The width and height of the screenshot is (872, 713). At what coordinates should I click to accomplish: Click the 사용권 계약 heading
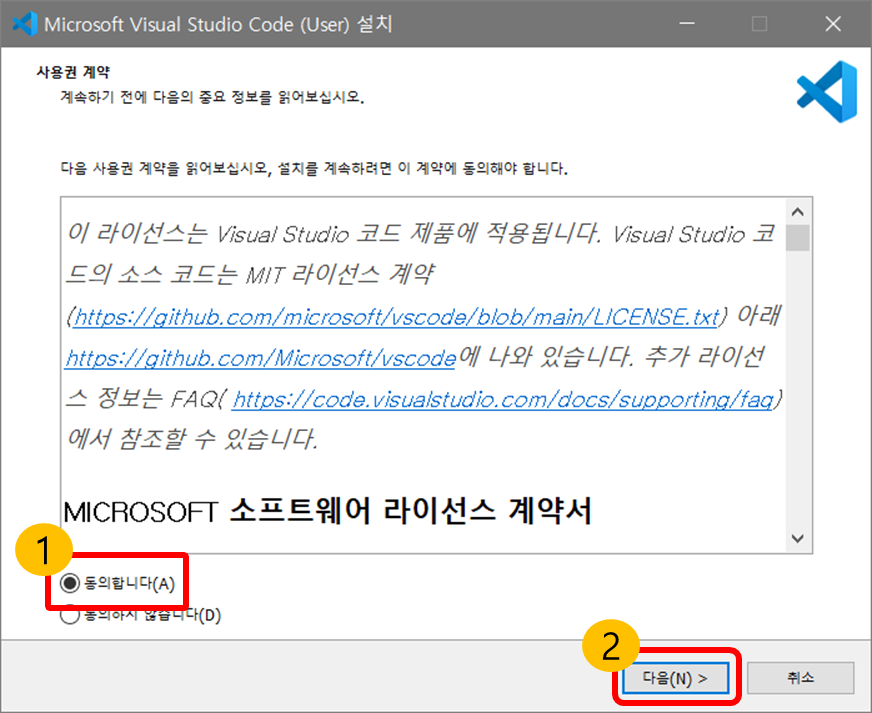pyautogui.click(x=73, y=72)
